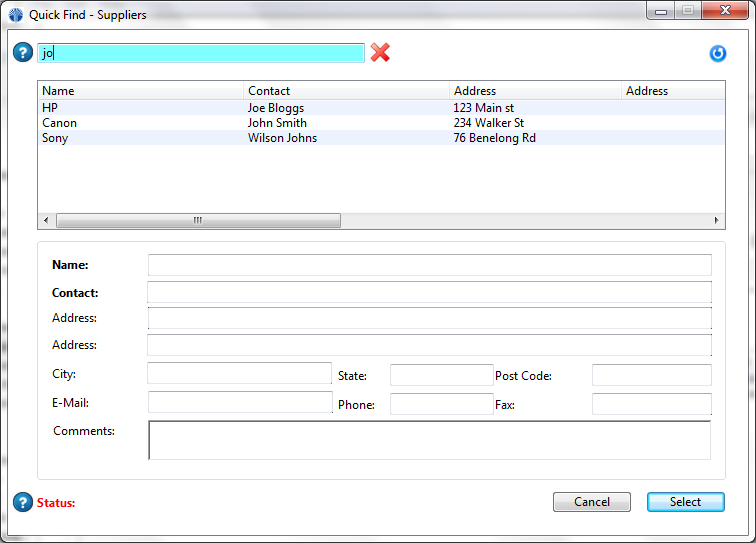The height and width of the screenshot is (543, 756).
Task: Click the help icon beside search box
Action: [23, 53]
